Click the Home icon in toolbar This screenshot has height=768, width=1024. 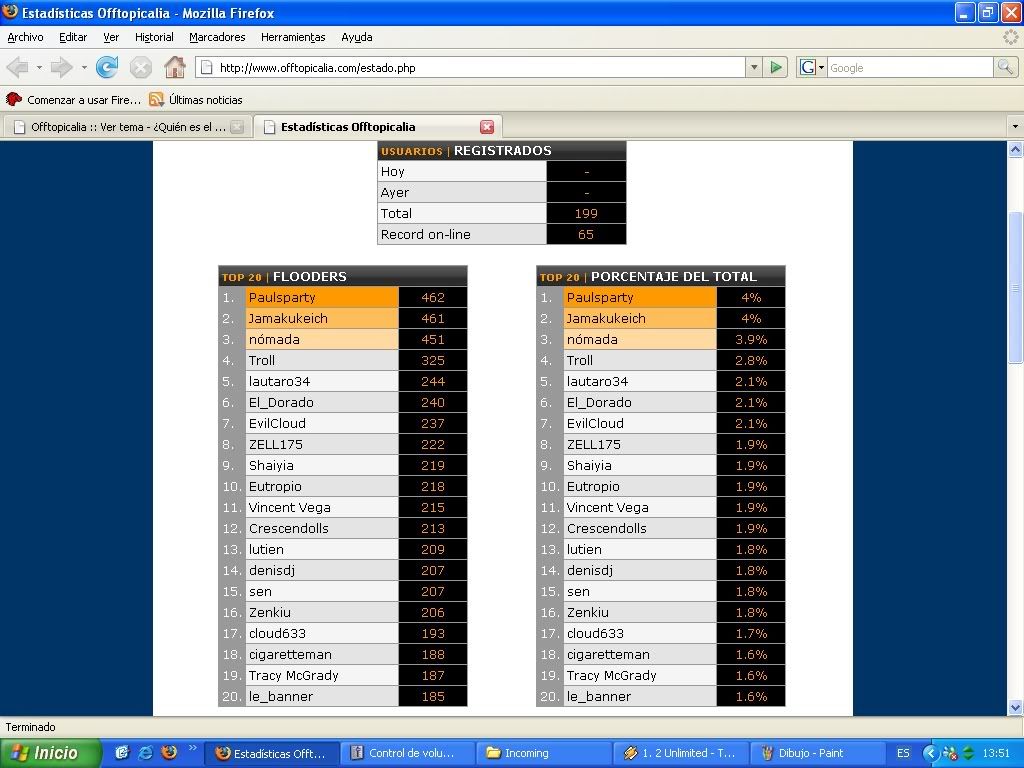point(175,68)
